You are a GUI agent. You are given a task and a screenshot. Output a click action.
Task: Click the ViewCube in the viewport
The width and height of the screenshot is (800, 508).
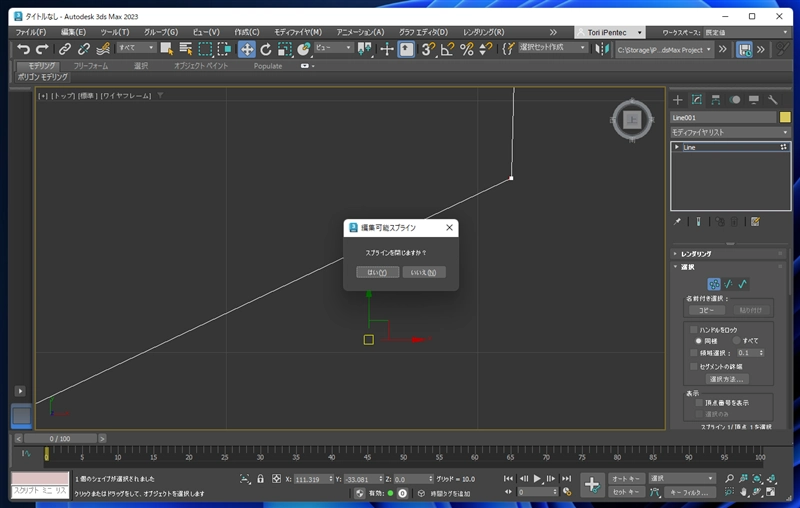[631, 120]
